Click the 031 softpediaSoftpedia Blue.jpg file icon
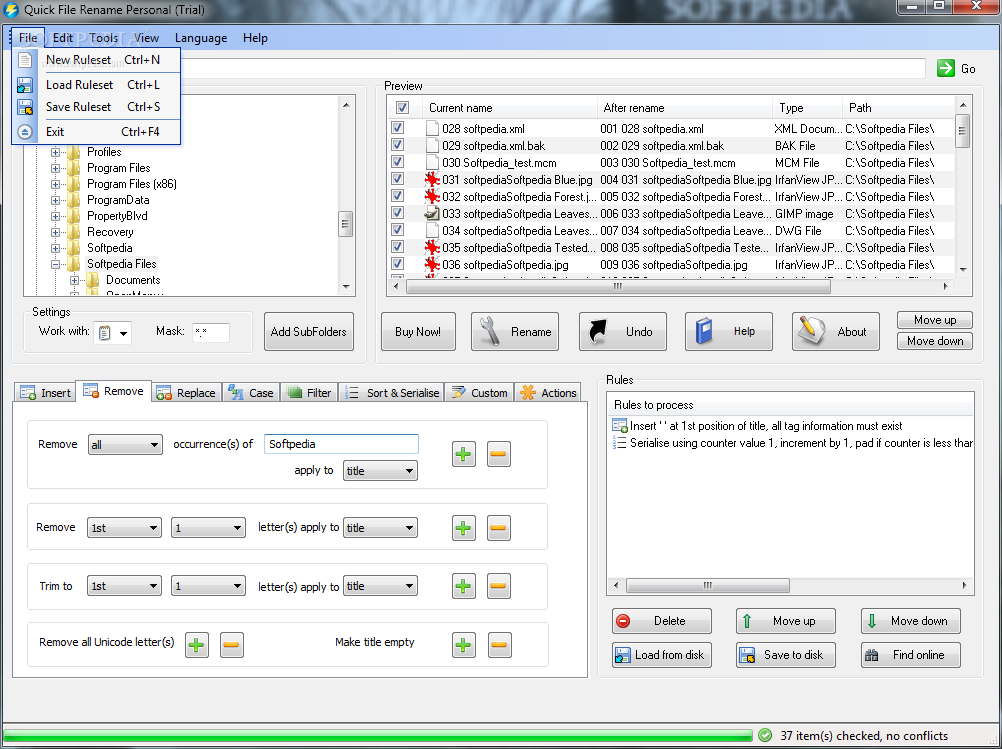This screenshot has width=1002, height=749. point(432,180)
